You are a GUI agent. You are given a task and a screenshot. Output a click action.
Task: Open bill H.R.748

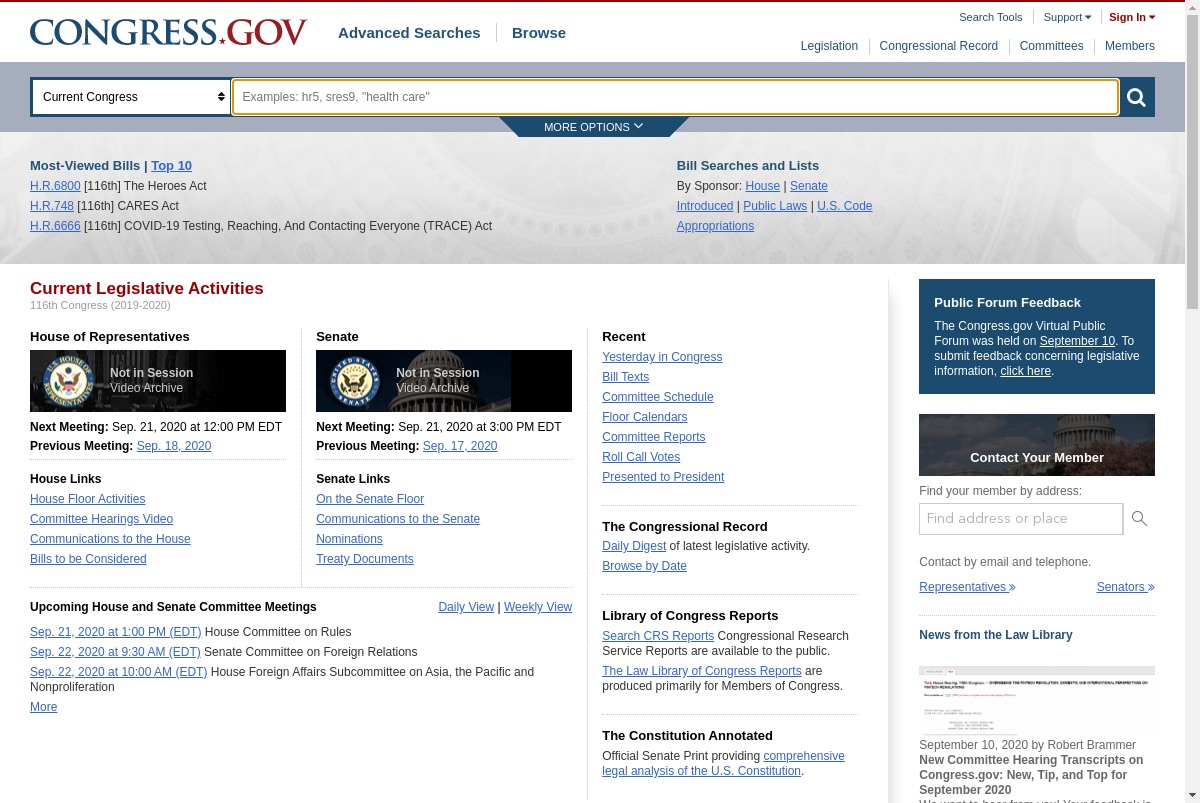52,206
